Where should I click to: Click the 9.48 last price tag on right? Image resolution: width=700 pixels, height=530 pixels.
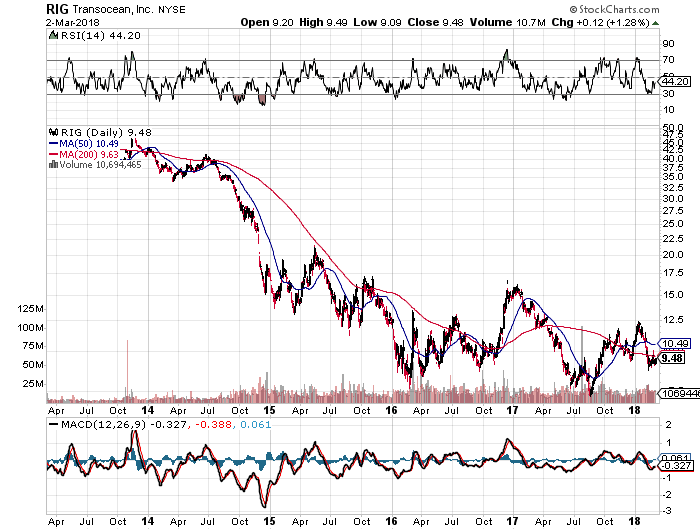[672, 358]
